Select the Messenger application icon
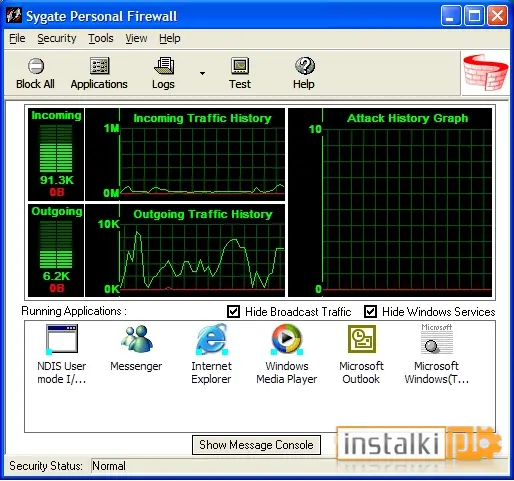 137,339
